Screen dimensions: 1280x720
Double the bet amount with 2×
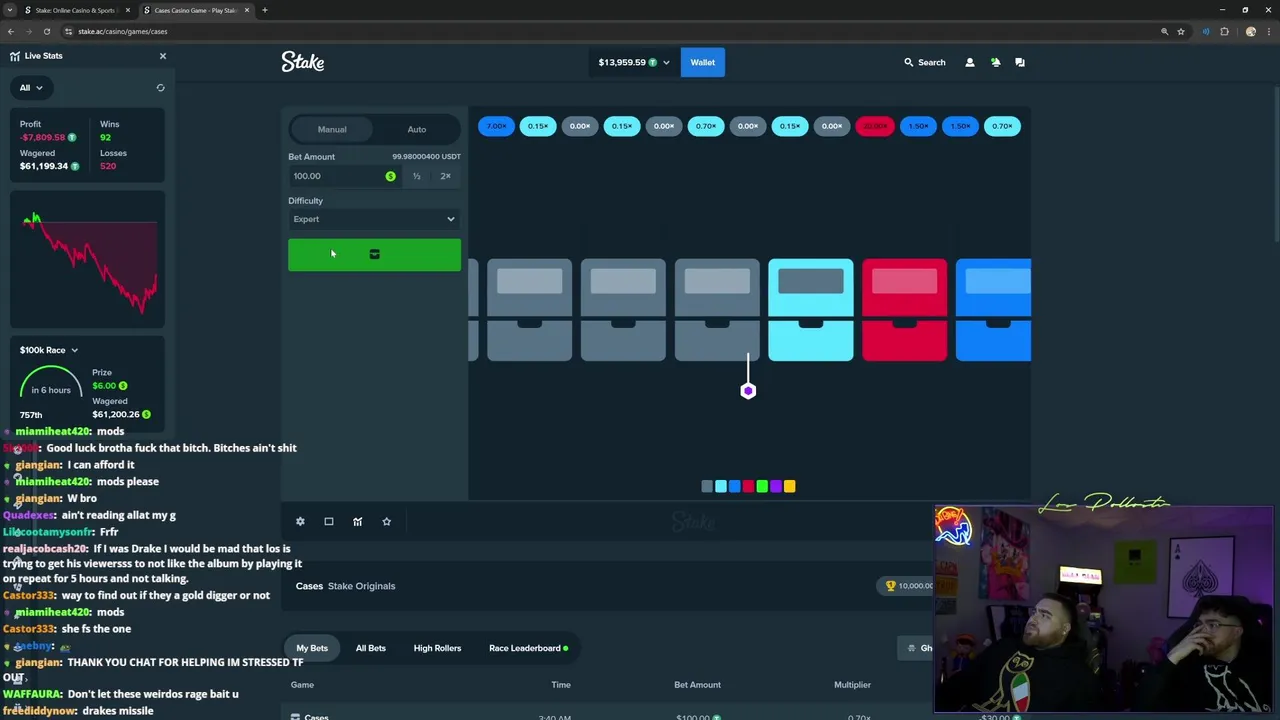click(445, 176)
